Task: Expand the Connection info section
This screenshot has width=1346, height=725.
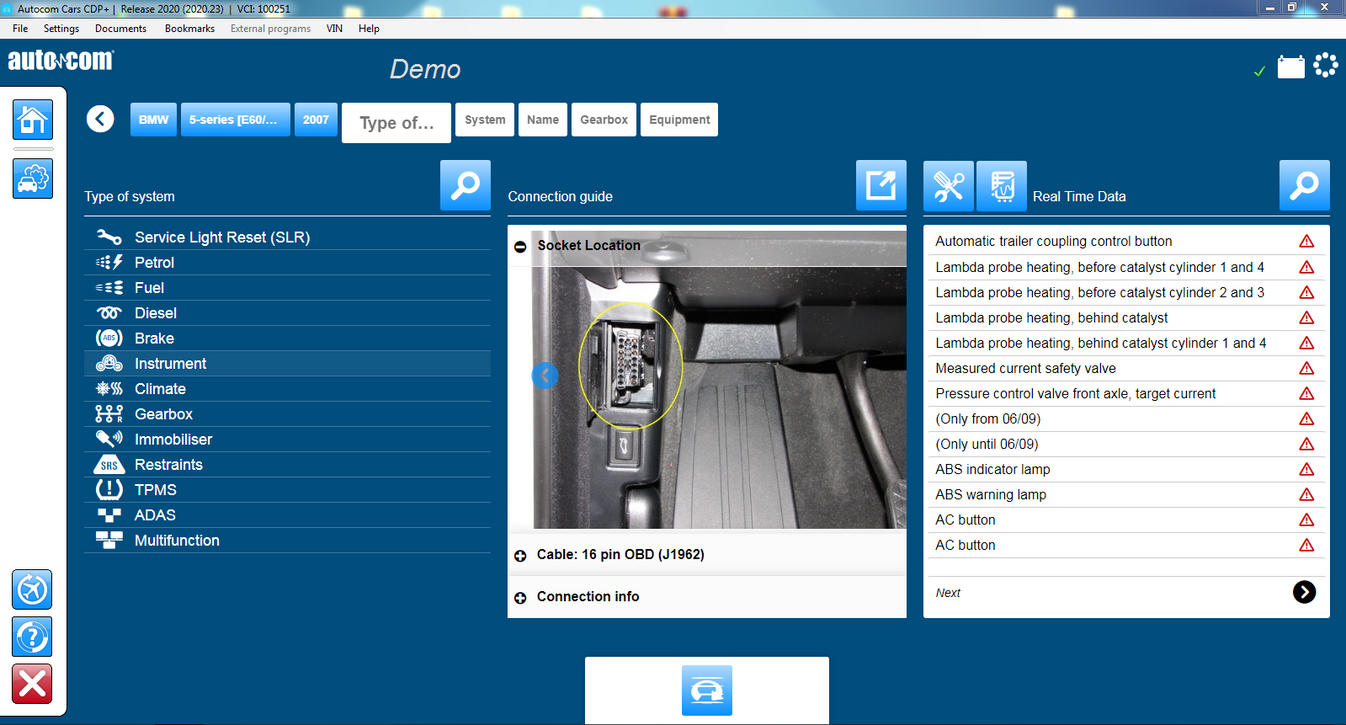Action: click(x=520, y=596)
